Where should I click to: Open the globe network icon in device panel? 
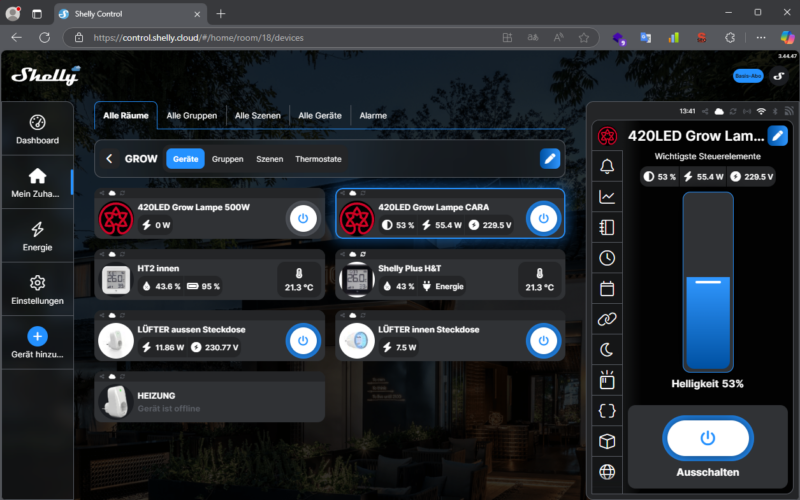606,472
